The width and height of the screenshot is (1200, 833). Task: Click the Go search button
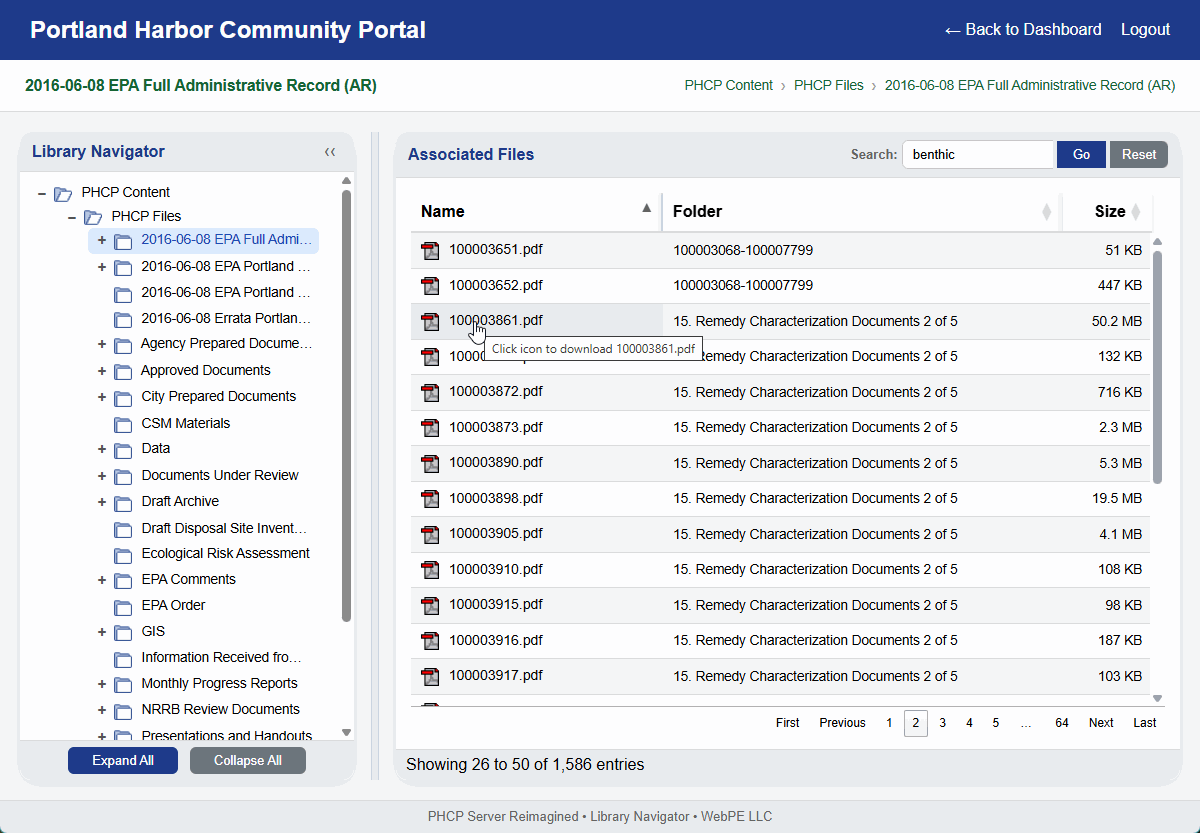point(1081,154)
